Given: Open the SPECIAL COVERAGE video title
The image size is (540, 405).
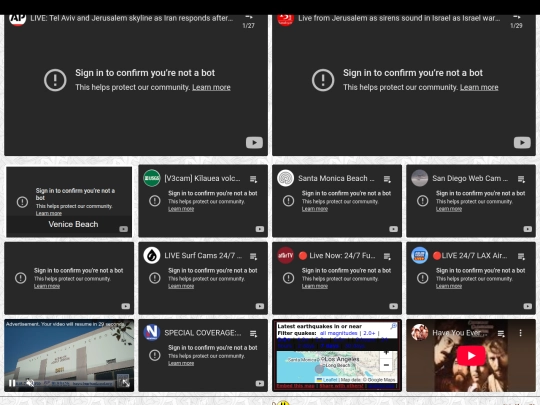Looking at the screenshot, I should [x=203, y=333].
